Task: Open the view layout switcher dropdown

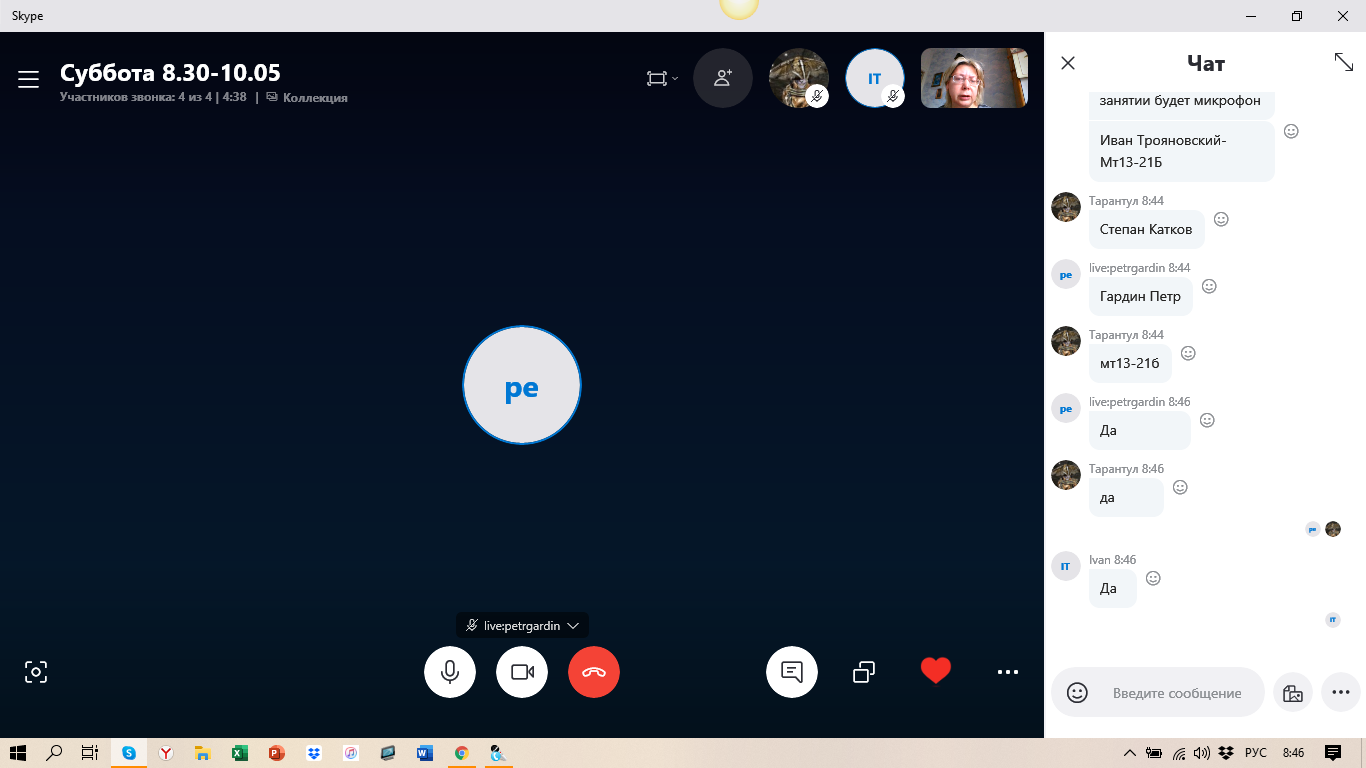Action: click(661, 78)
